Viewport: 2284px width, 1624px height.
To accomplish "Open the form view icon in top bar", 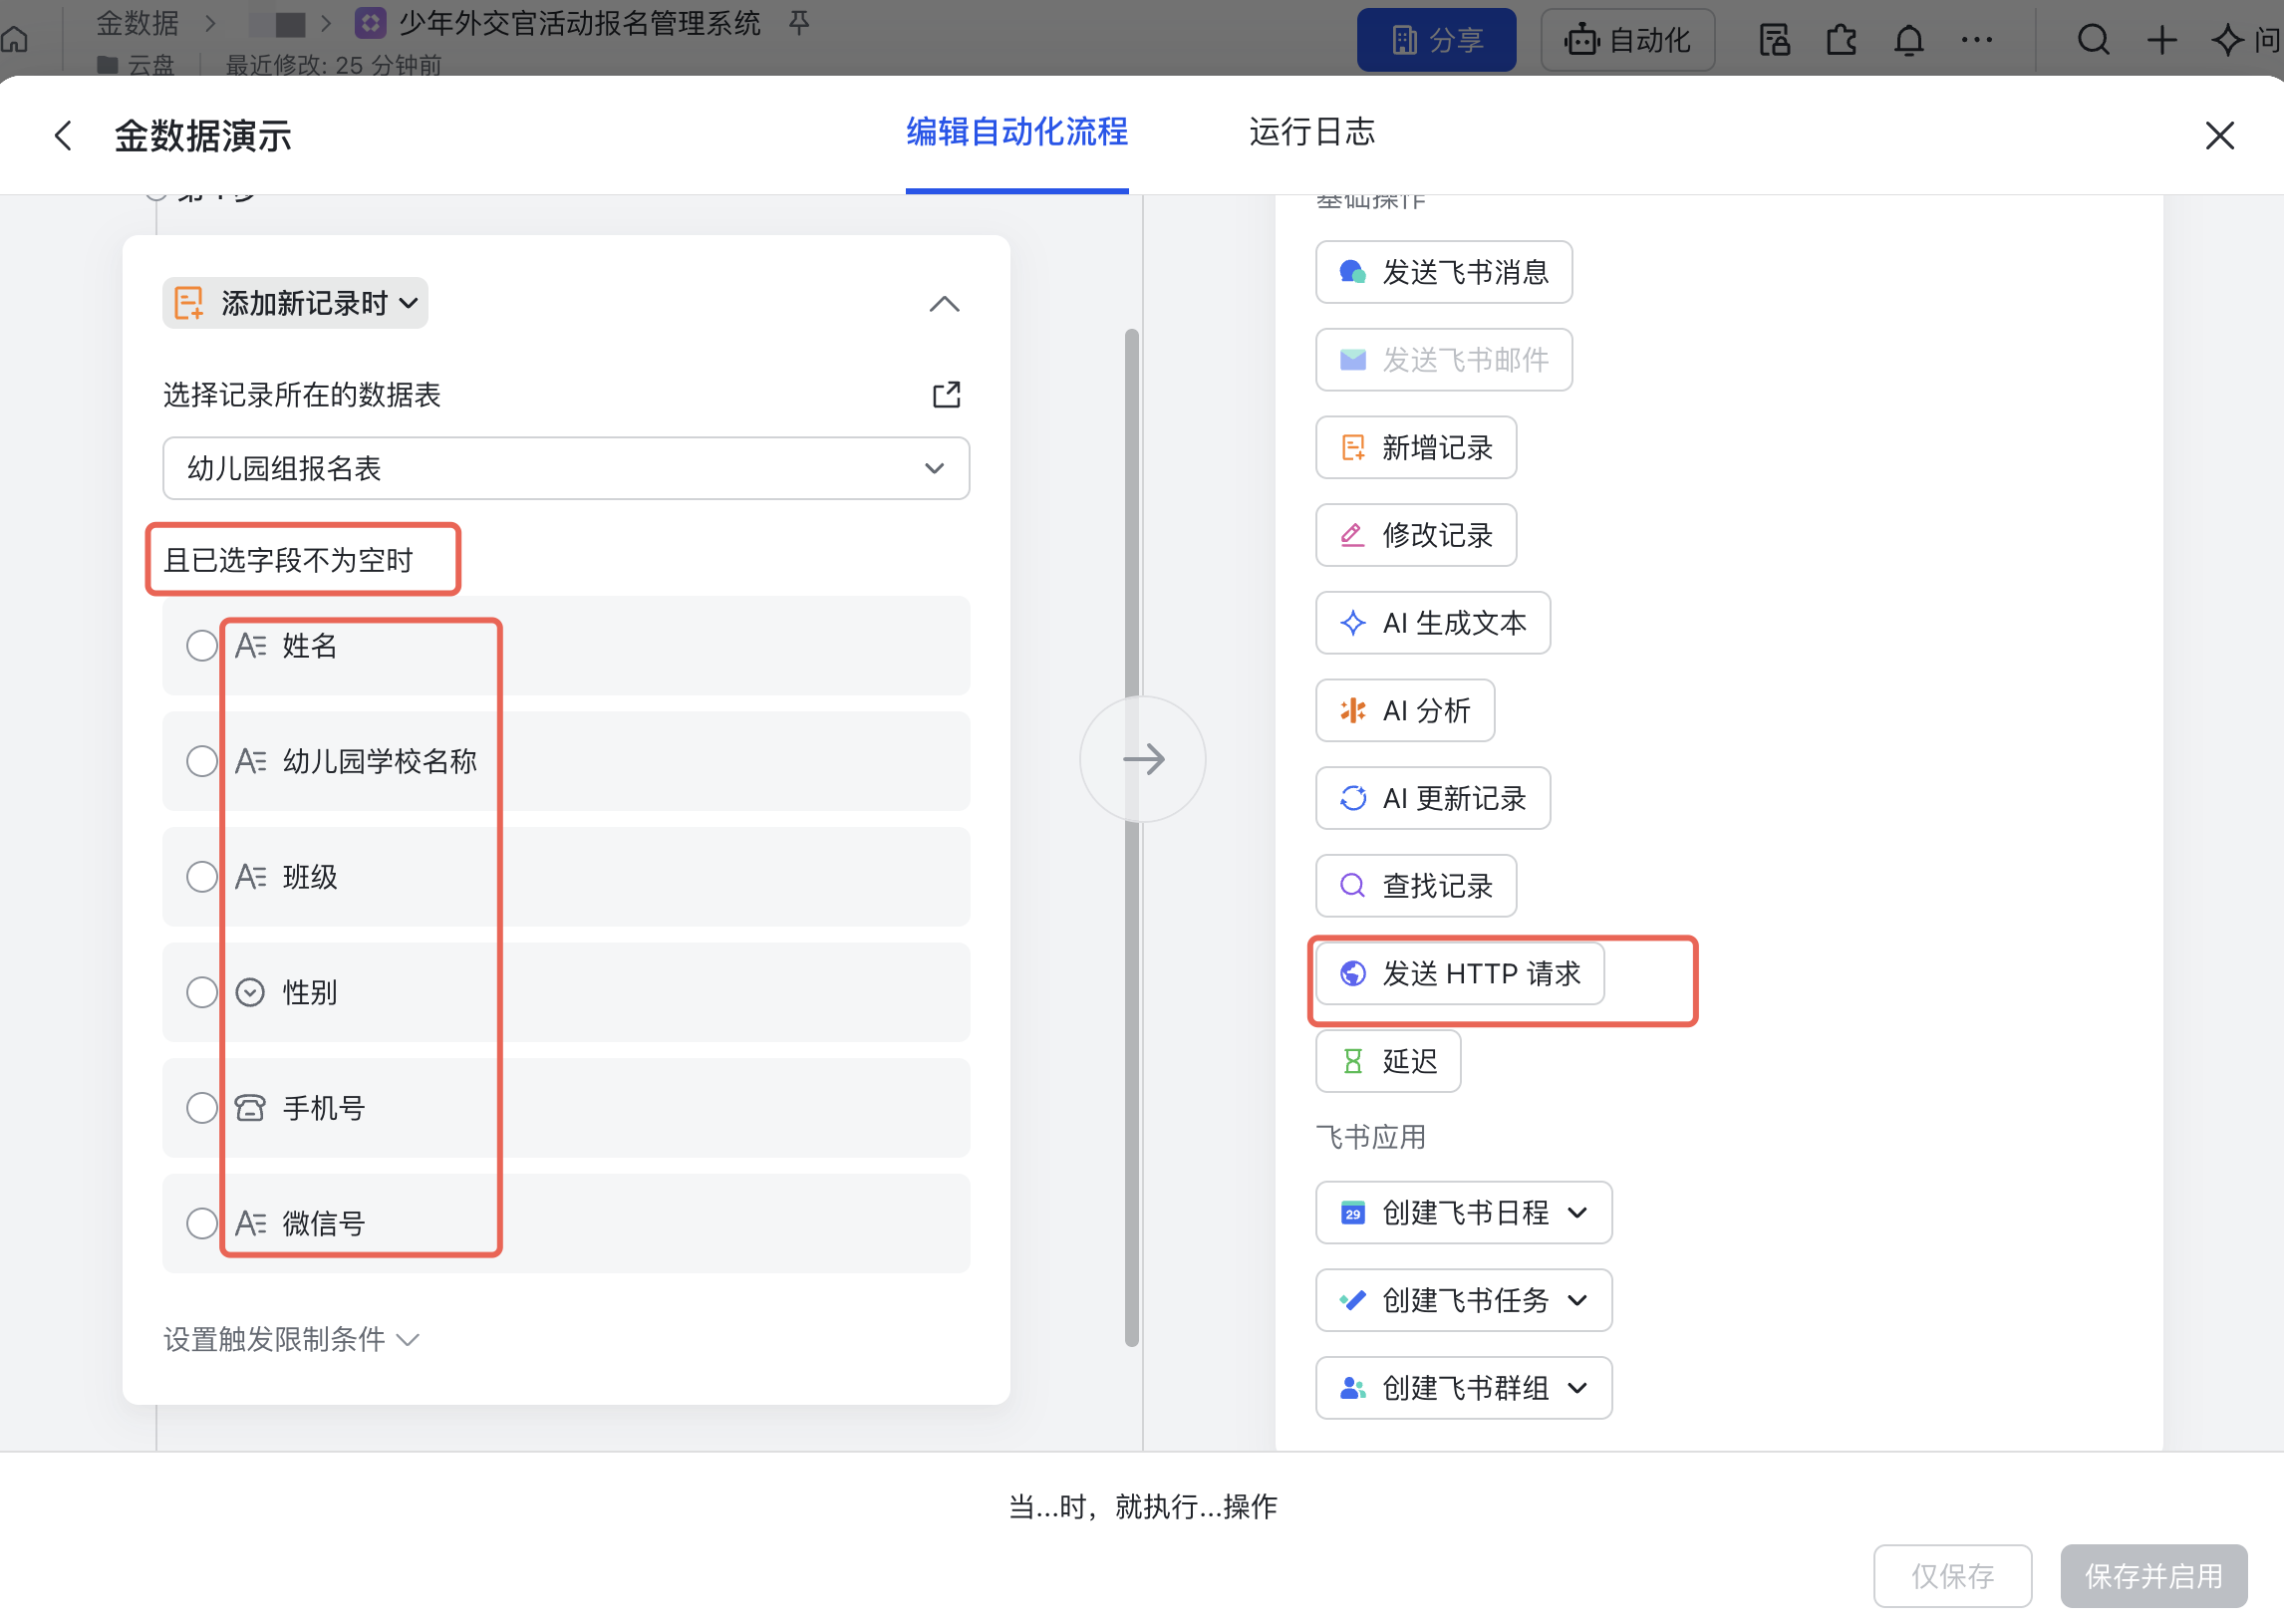I will coord(1774,40).
